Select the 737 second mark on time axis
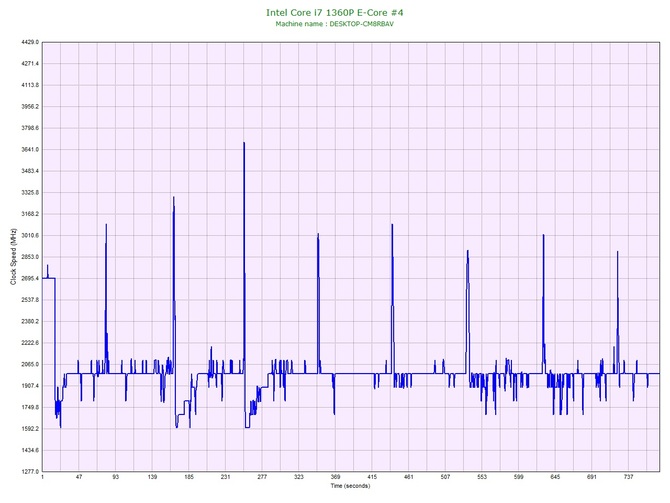Screen dimensions: 670x503 pos(629,478)
